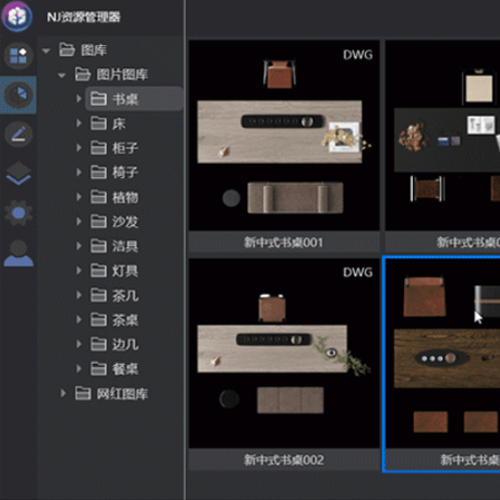Collapse the 图库 root tree node

pos(46,51)
